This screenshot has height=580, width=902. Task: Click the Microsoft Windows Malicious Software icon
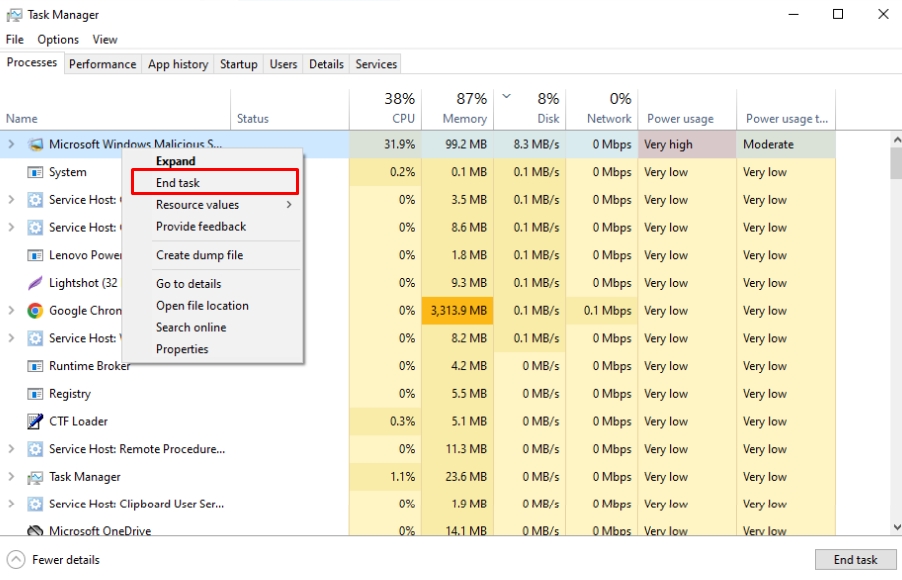tap(35, 144)
